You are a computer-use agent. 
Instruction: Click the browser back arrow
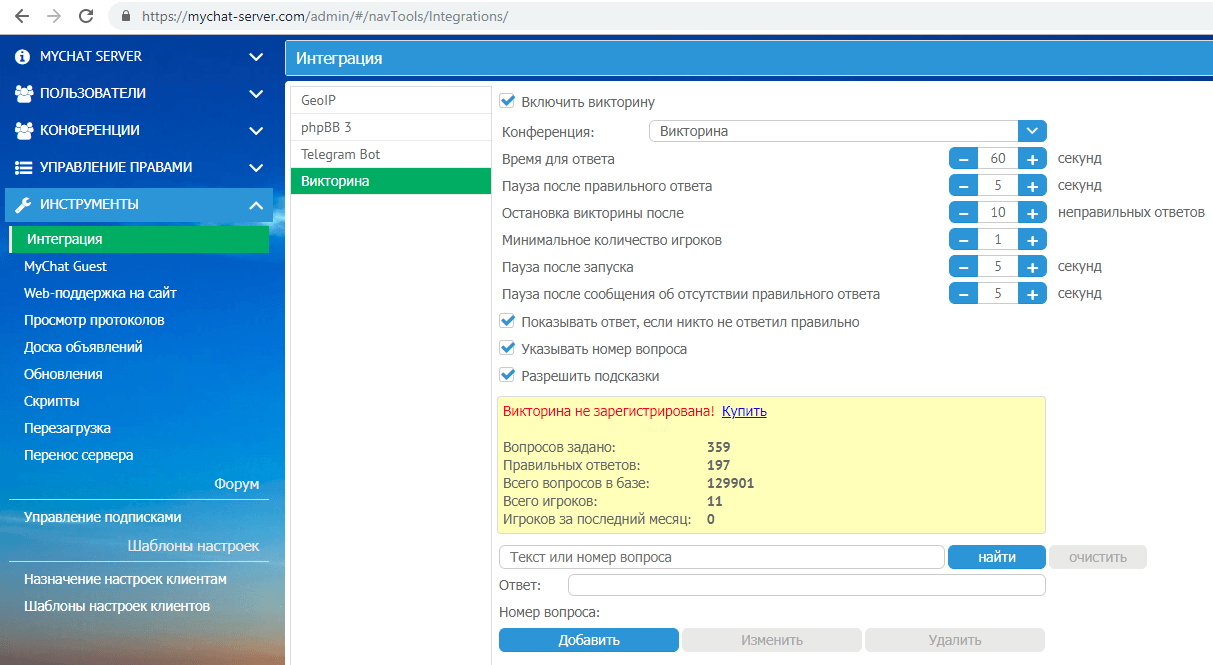[22, 16]
